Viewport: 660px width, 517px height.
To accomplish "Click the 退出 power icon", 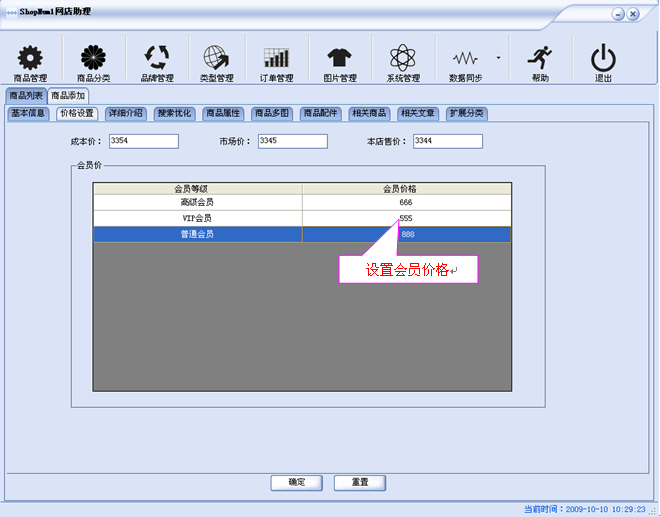I will pos(603,58).
